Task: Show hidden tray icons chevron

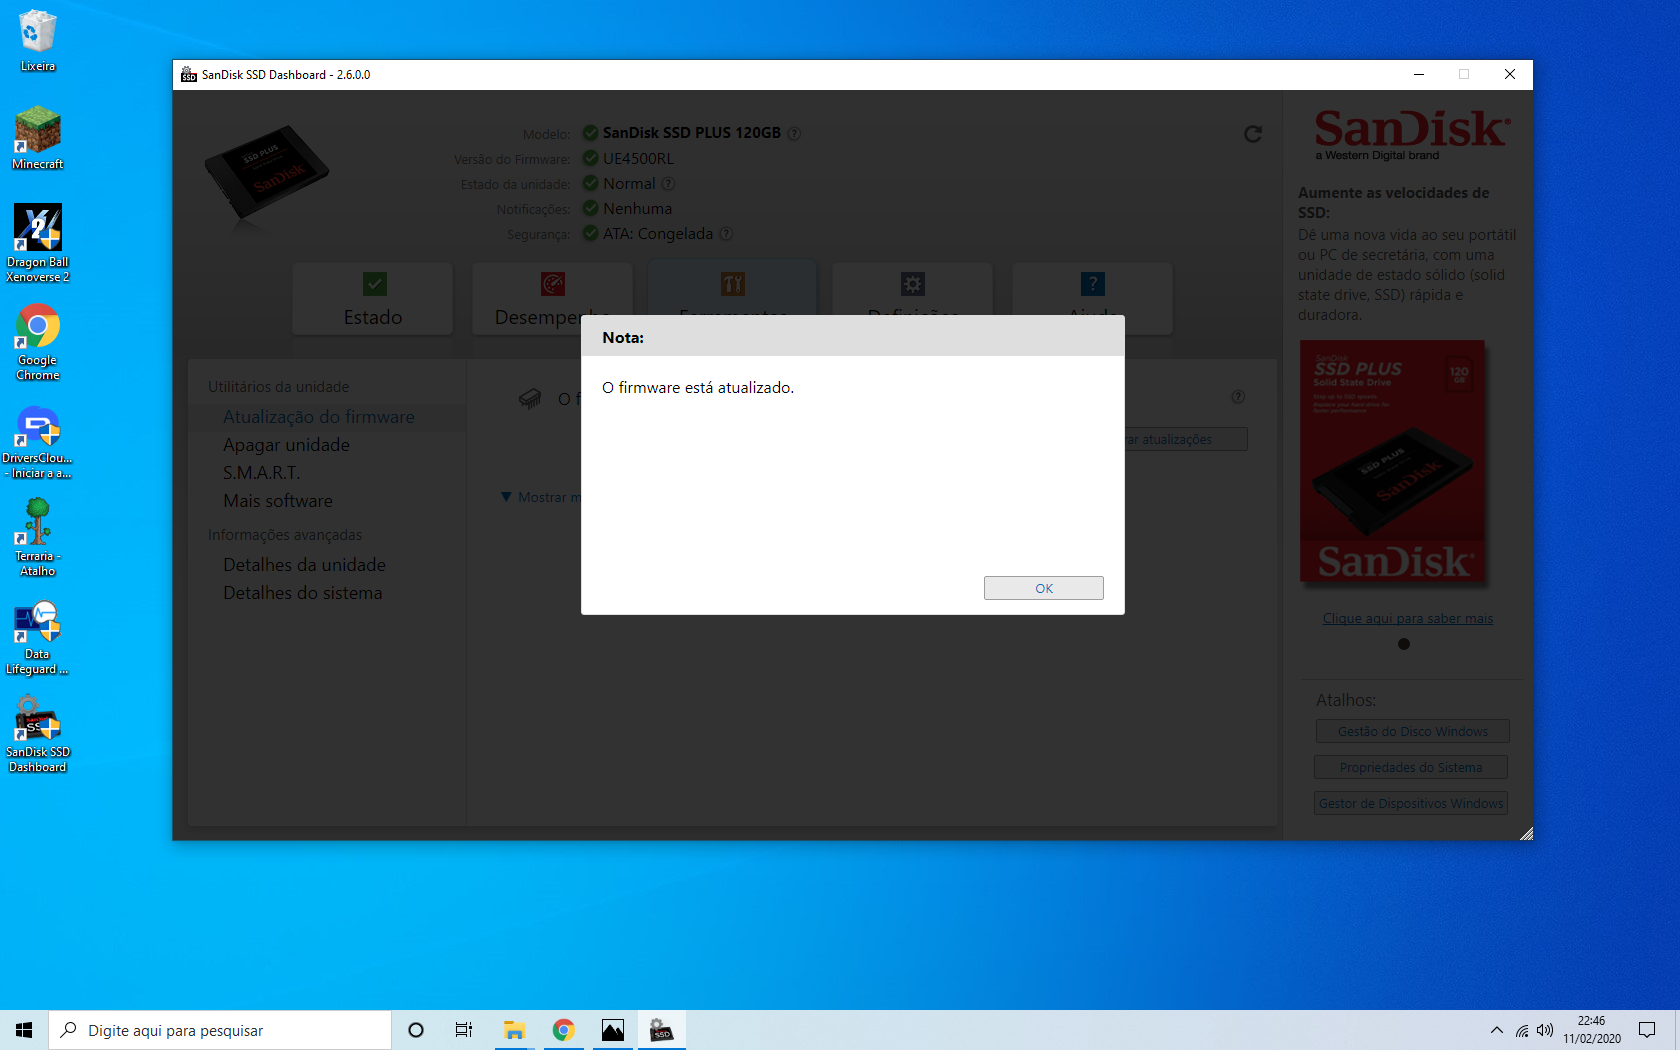Action: tap(1496, 1030)
